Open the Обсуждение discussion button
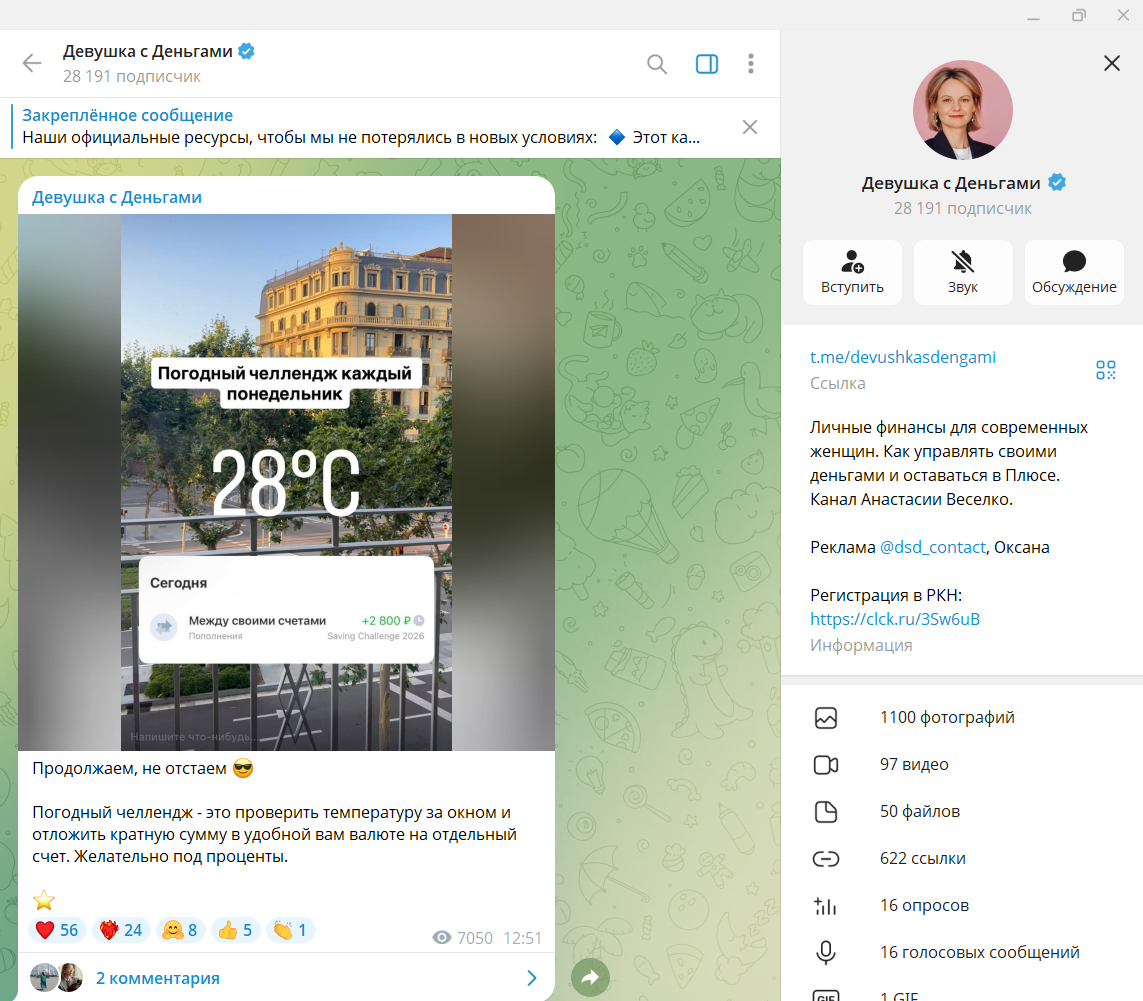This screenshot has width=1143, height=1001. (1074, 272)
